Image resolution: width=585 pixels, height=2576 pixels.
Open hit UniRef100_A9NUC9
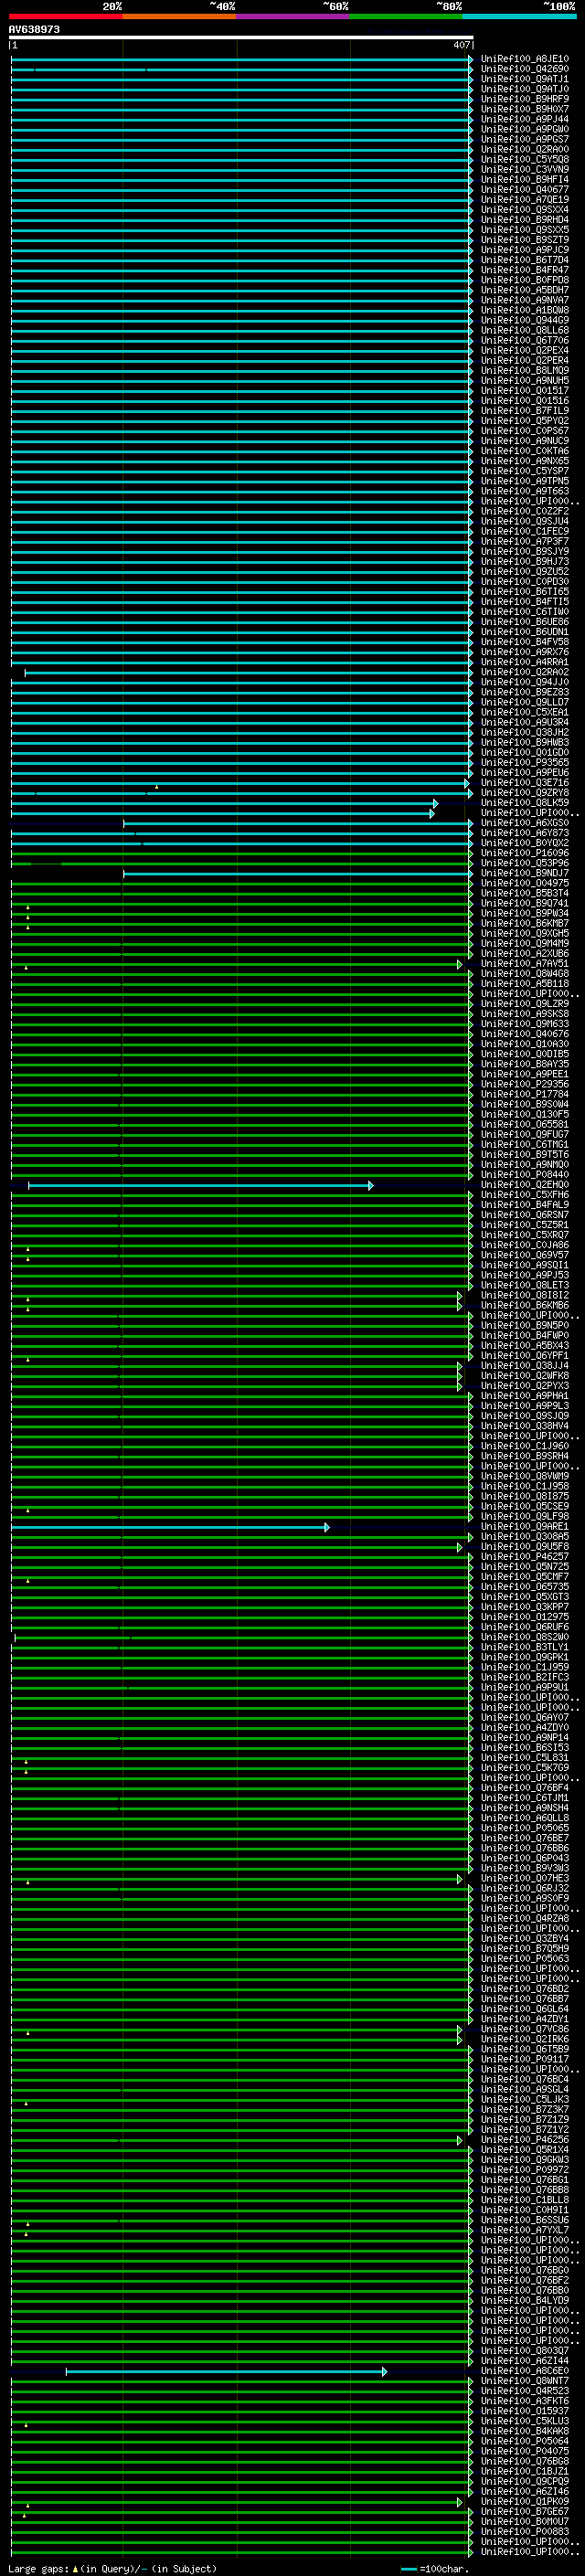(x=525, y=441)
